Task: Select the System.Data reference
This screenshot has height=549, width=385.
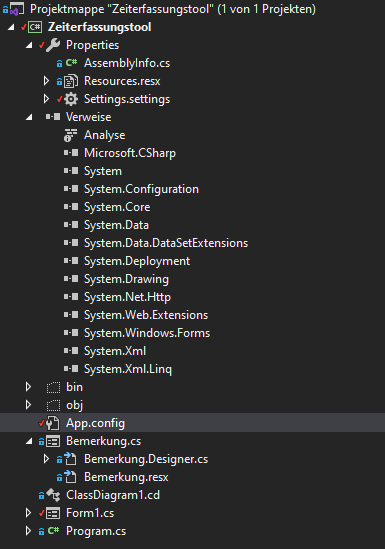Action: coord(117,225)
